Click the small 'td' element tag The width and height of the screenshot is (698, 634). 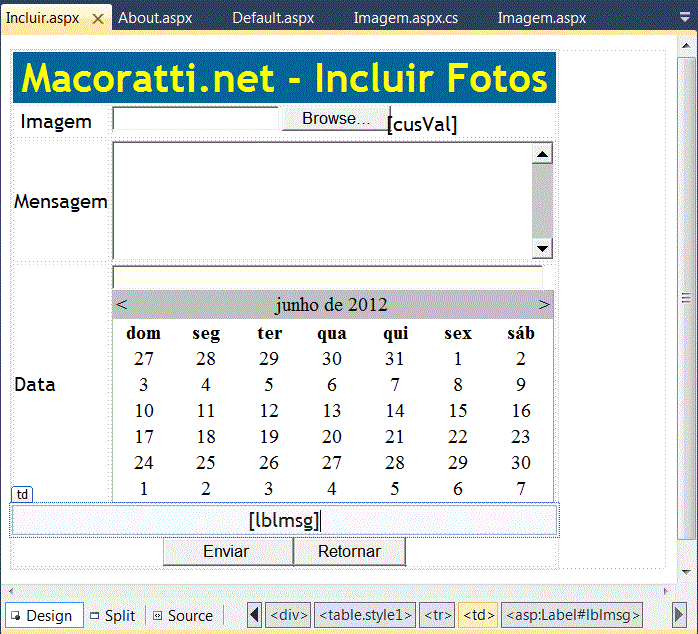(22, 494)
